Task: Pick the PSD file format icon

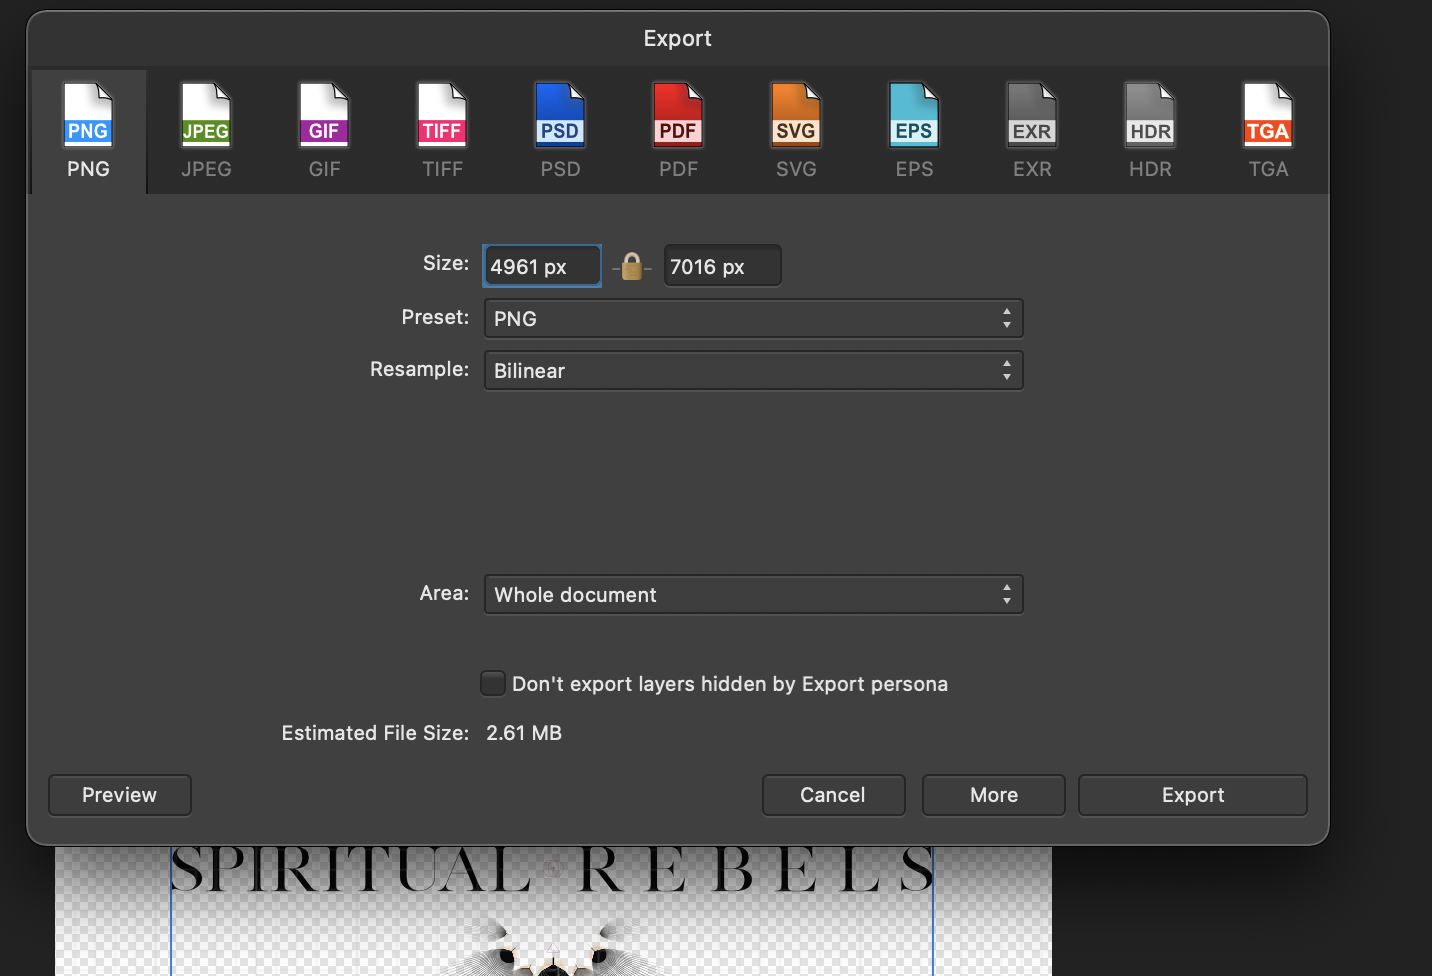Action: (x=560, y=131)
